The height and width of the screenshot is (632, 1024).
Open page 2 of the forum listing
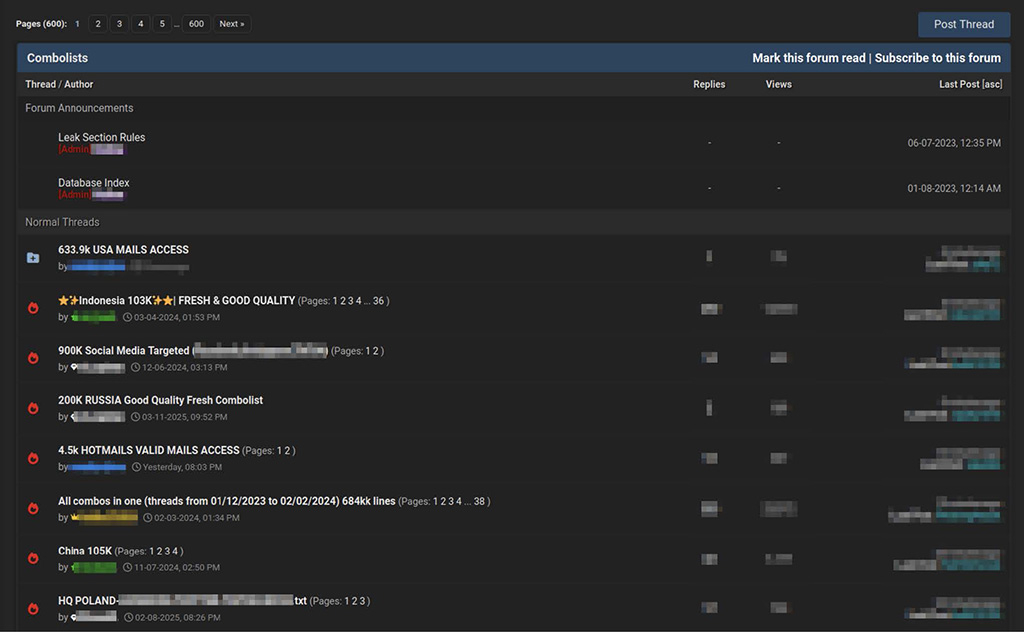coord(98,24)
